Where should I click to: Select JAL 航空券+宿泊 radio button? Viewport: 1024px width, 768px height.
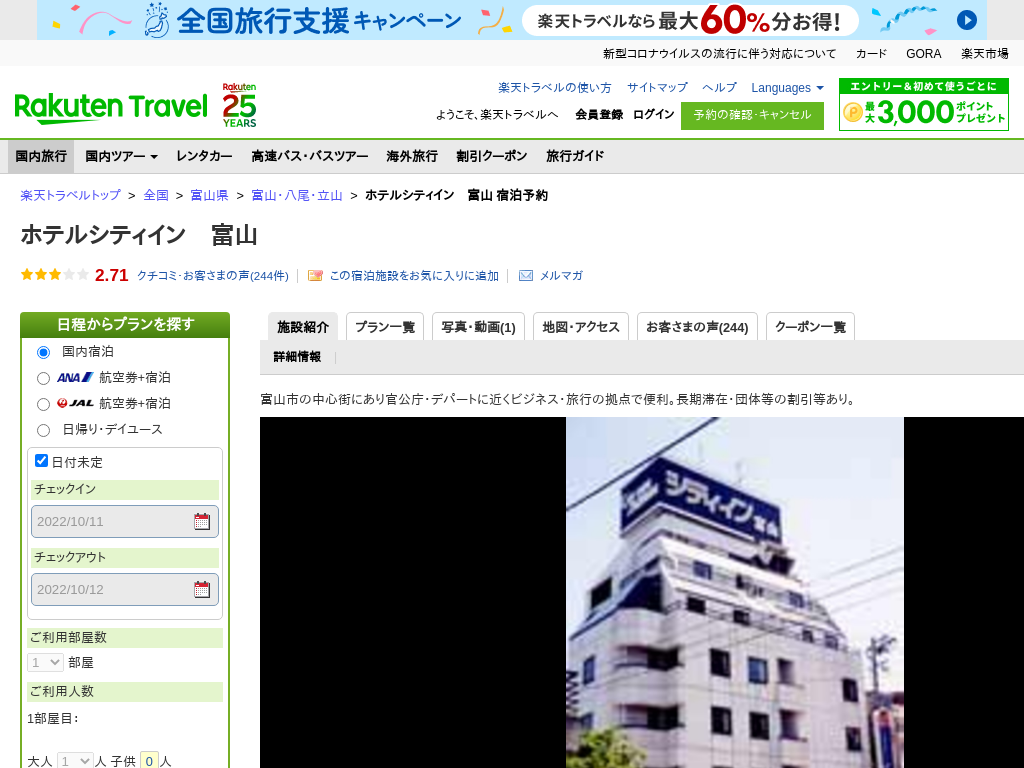click(x=43, y=404)
